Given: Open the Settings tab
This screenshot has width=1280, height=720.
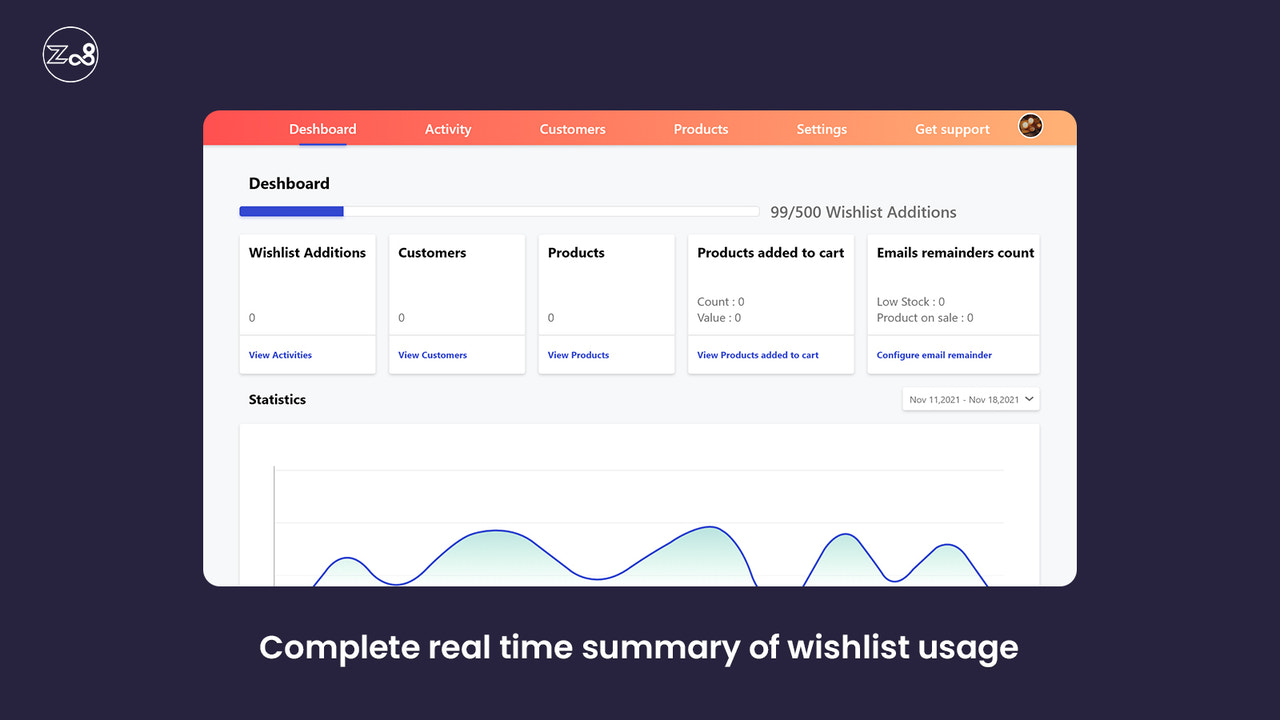Looking at the screenshot, I should tap(821, 129).
